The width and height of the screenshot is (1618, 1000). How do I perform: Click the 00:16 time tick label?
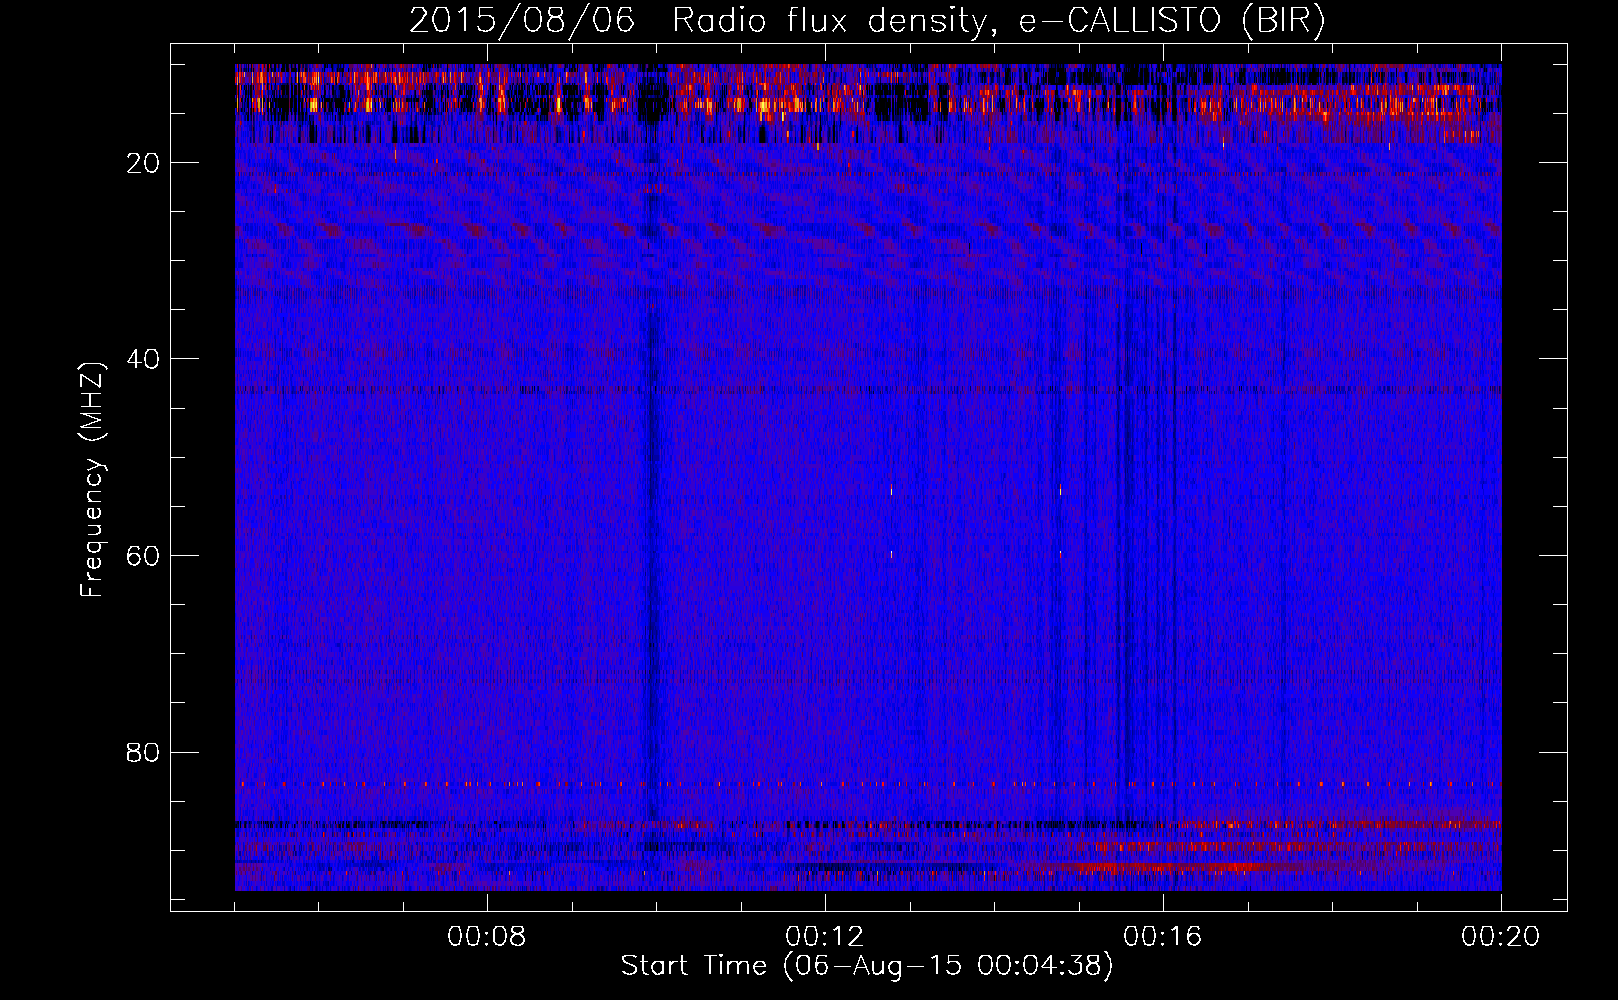pos(1163,937)
